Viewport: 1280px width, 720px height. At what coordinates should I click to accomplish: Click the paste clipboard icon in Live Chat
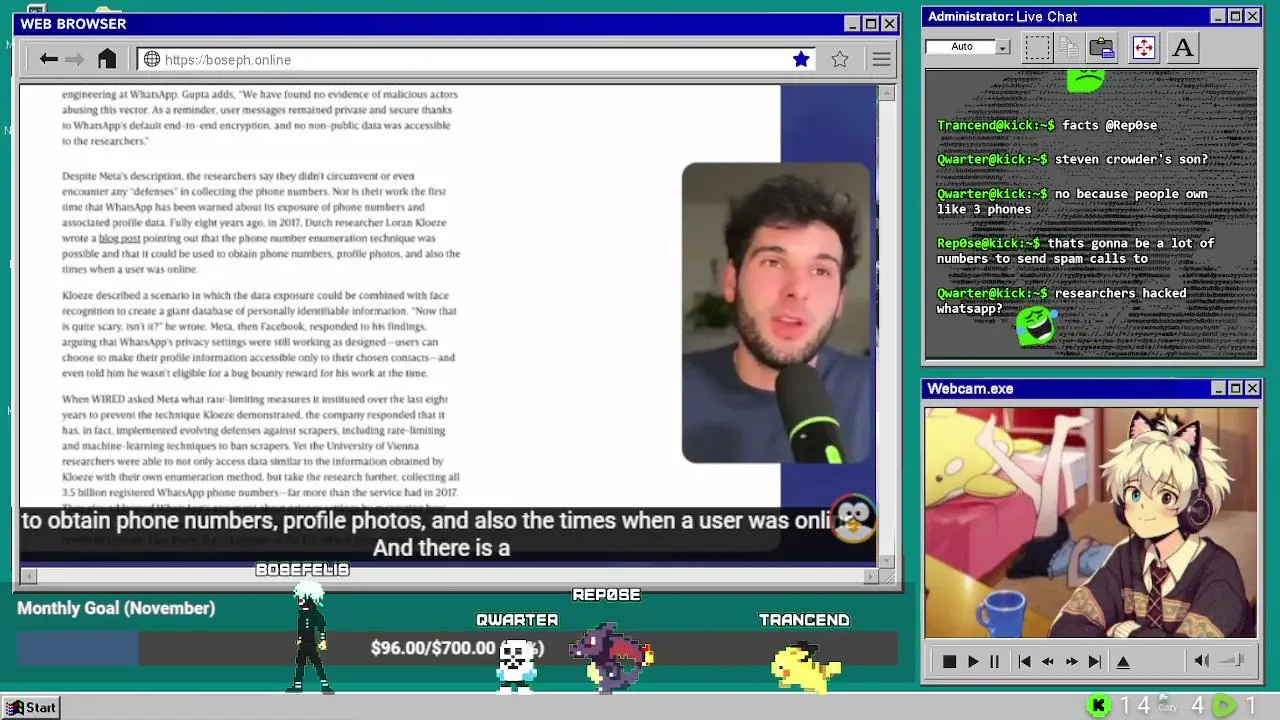tap(1102, 47)
